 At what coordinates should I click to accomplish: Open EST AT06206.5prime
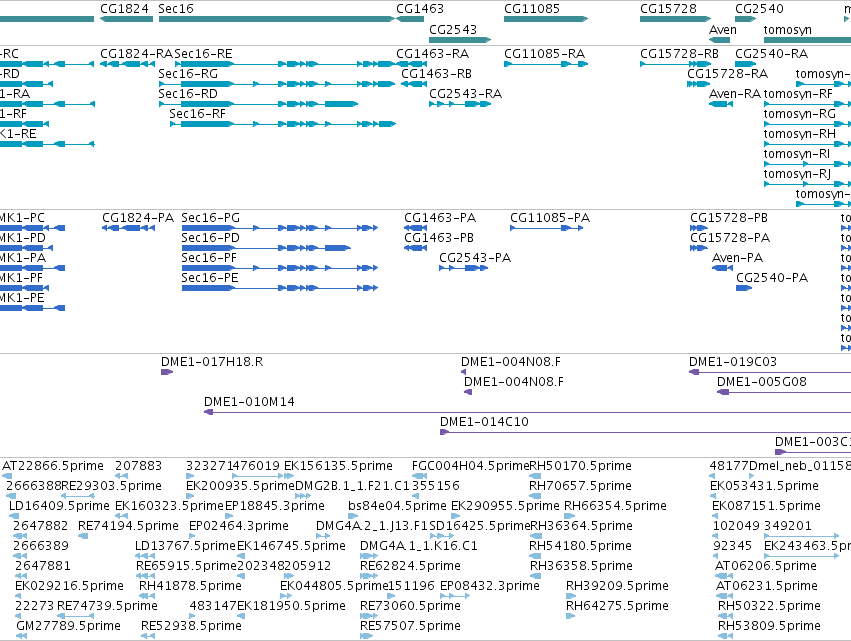click(x=765, y=566)
